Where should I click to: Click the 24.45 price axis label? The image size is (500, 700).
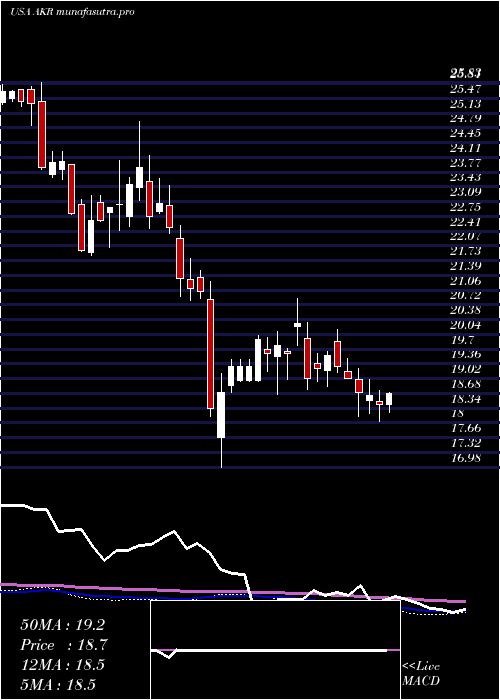pyautogui.click(x=465, y=133)
